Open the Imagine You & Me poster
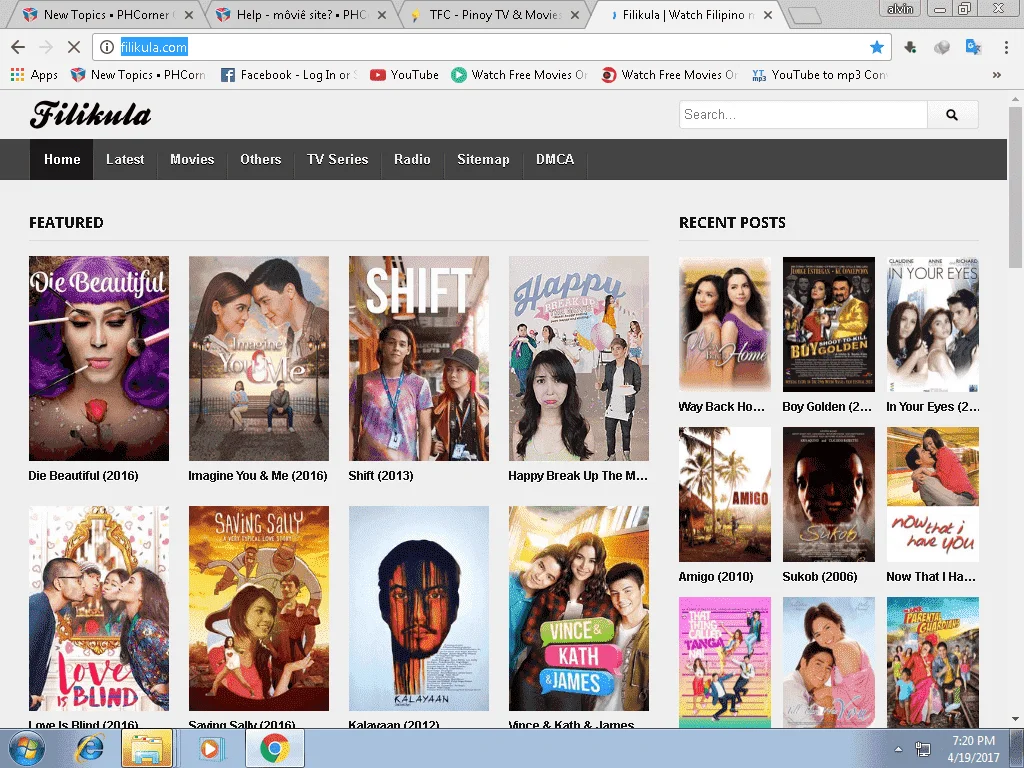The image size is (1024, 768). (259, 359)
